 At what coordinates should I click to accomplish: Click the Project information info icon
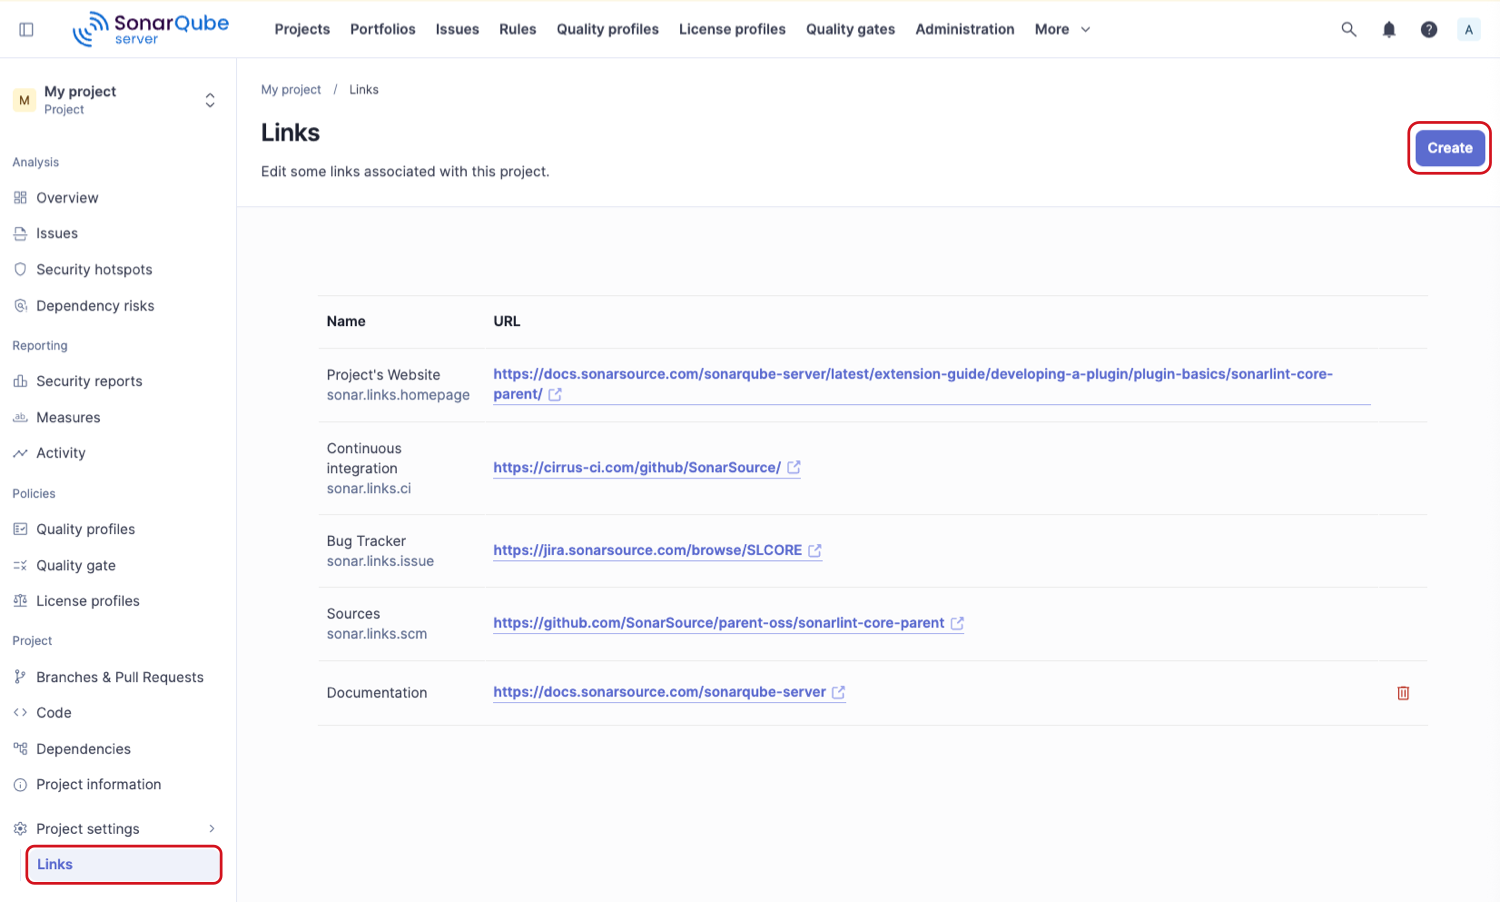click(x=20, y=785)
